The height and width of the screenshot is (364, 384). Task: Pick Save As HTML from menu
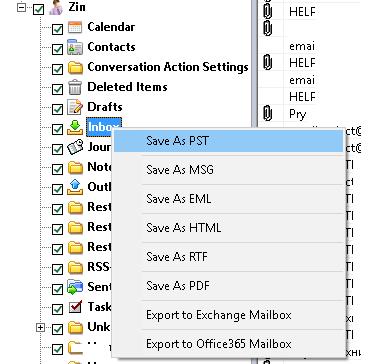[229, 228]
